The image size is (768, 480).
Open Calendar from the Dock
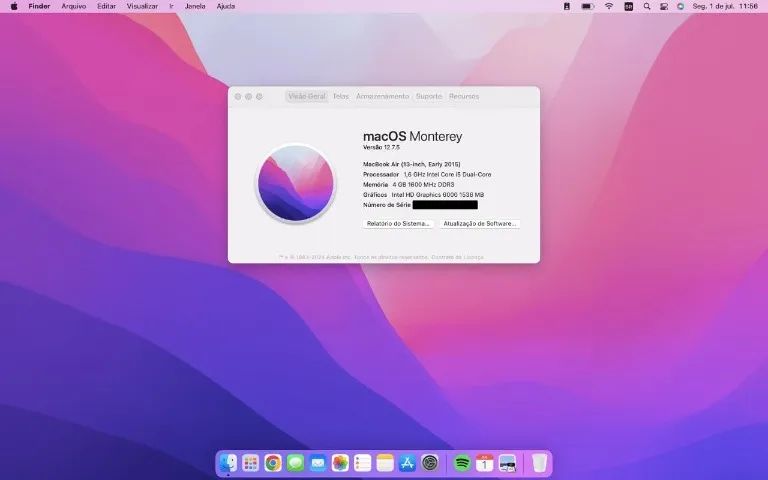[x=484, y=462]
